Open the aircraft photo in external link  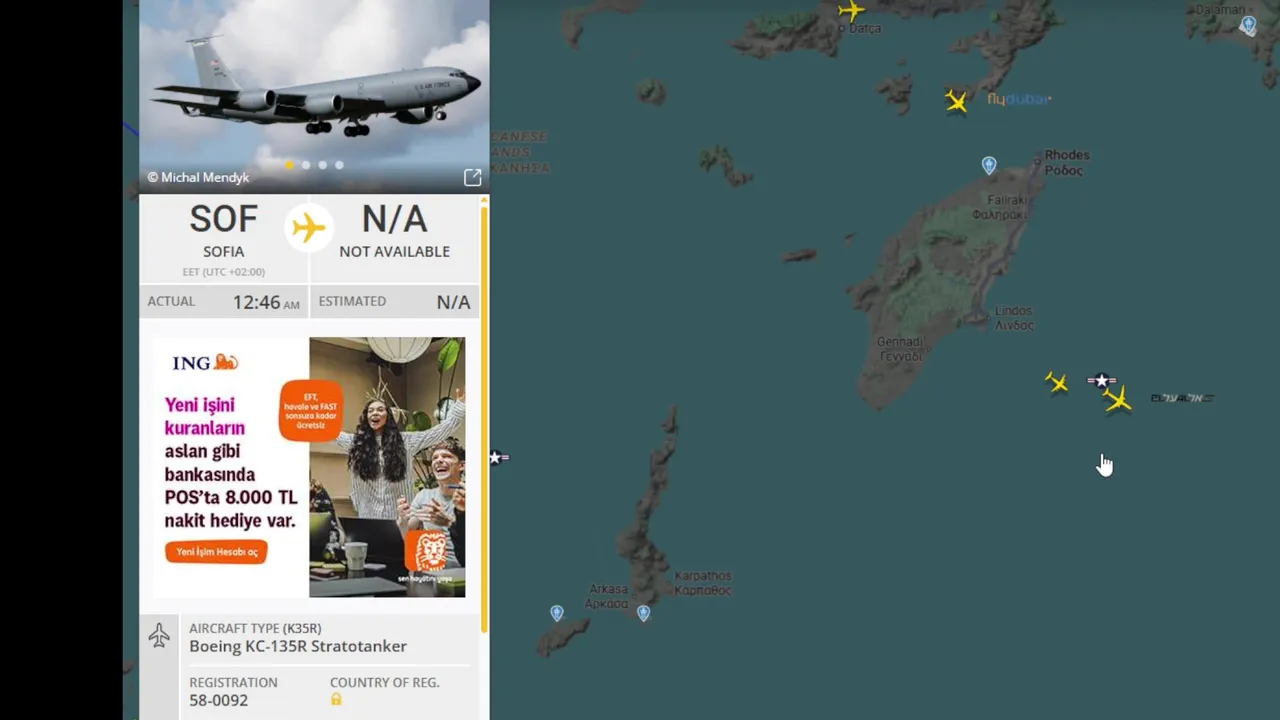point(473,177)
